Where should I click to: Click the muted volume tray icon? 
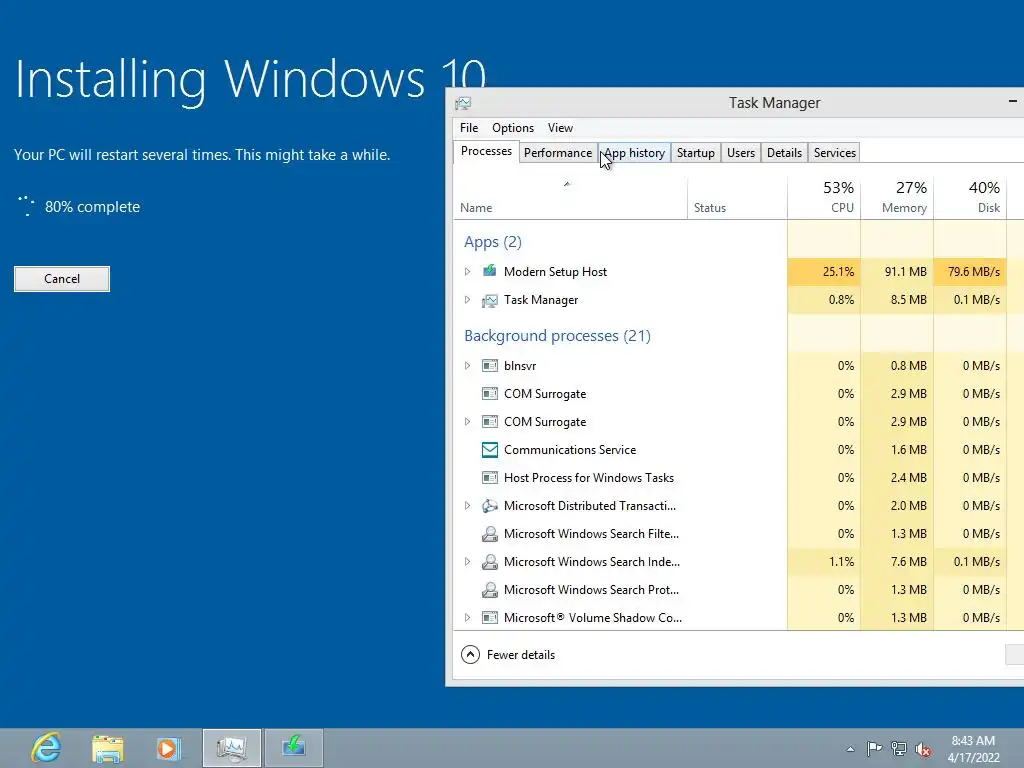pyautogui.click(x=923, y=750)
